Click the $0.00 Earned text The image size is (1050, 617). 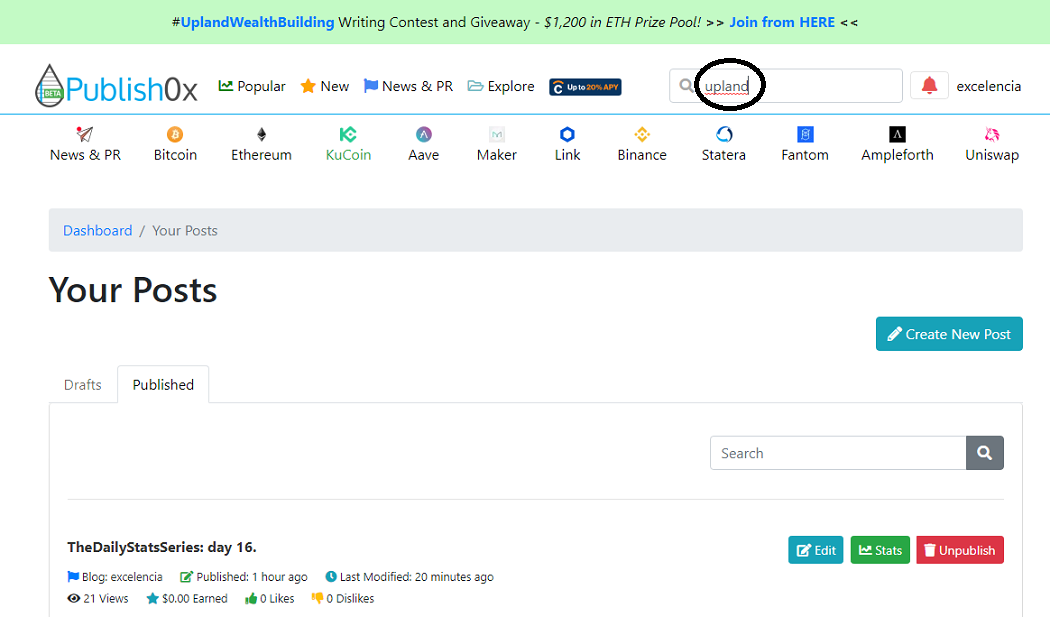187,598
